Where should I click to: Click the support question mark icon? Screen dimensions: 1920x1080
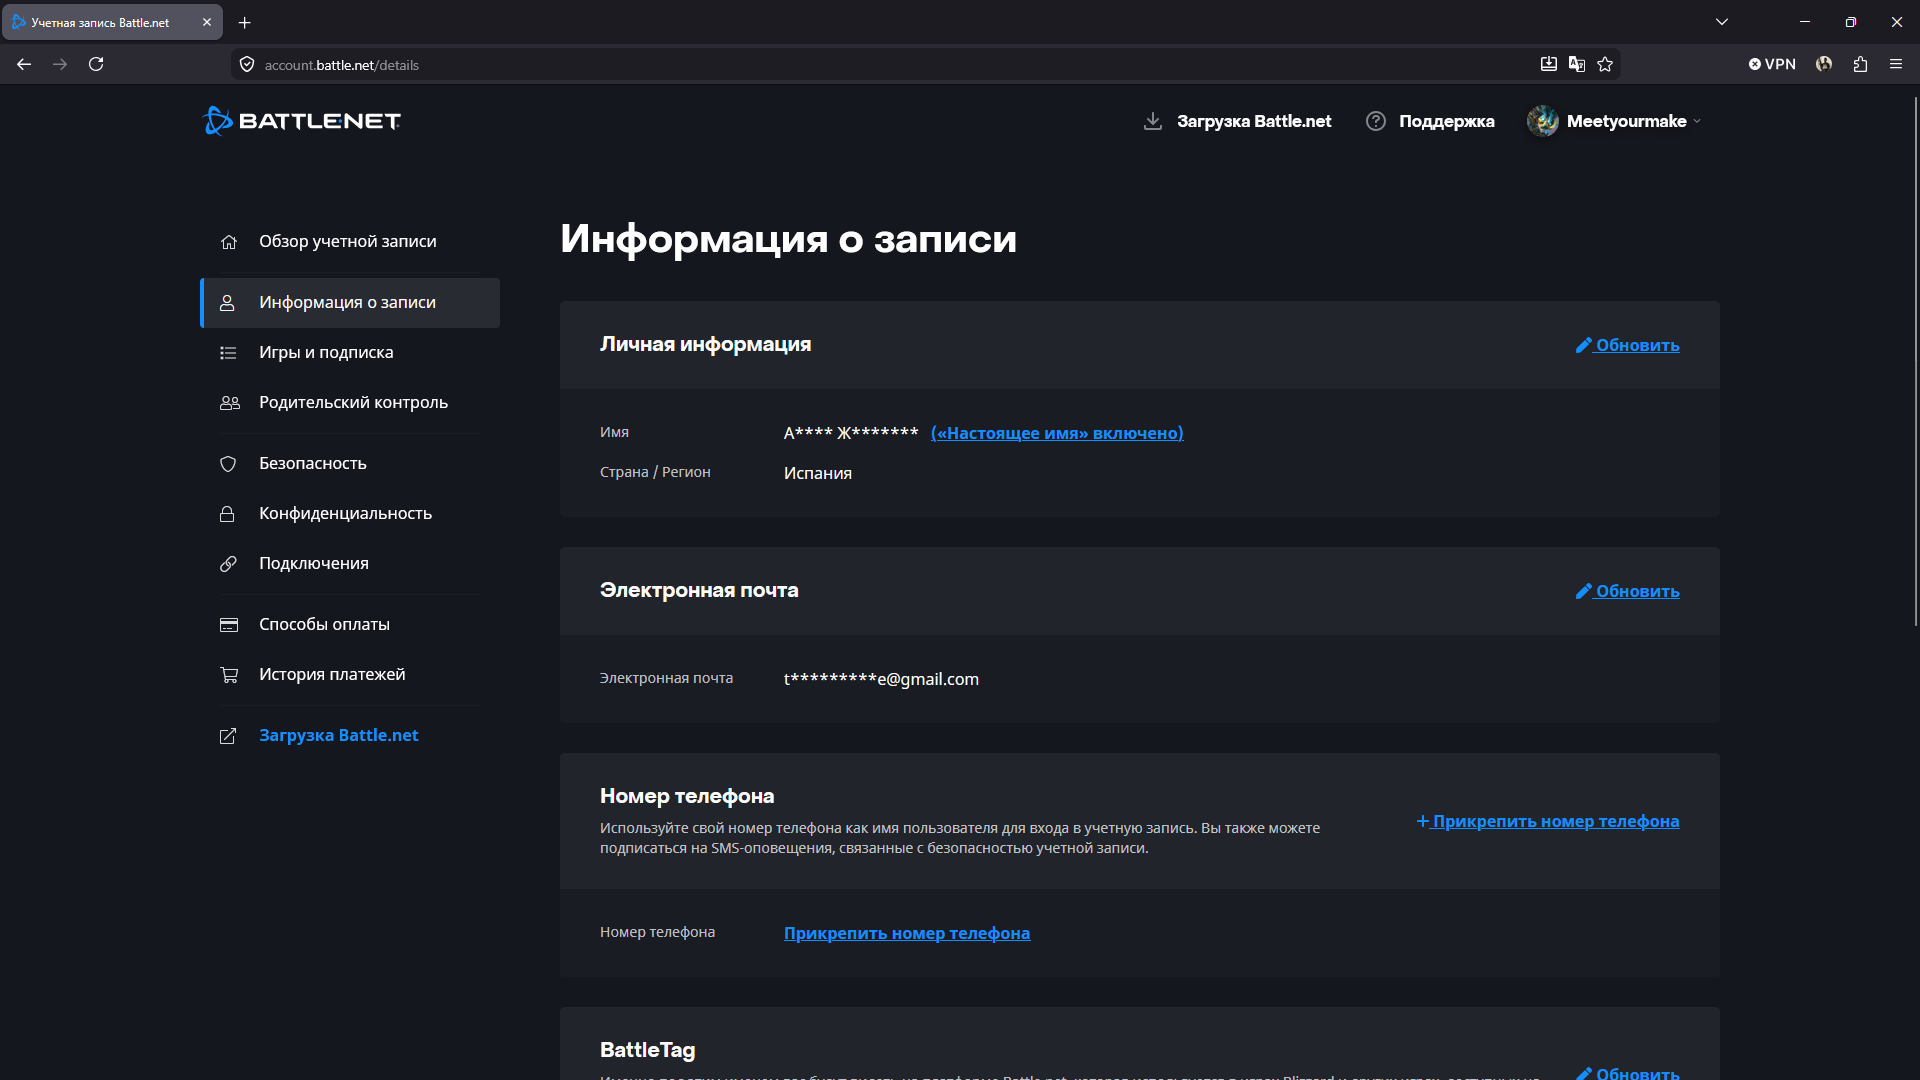click(x=1376, y=121)
